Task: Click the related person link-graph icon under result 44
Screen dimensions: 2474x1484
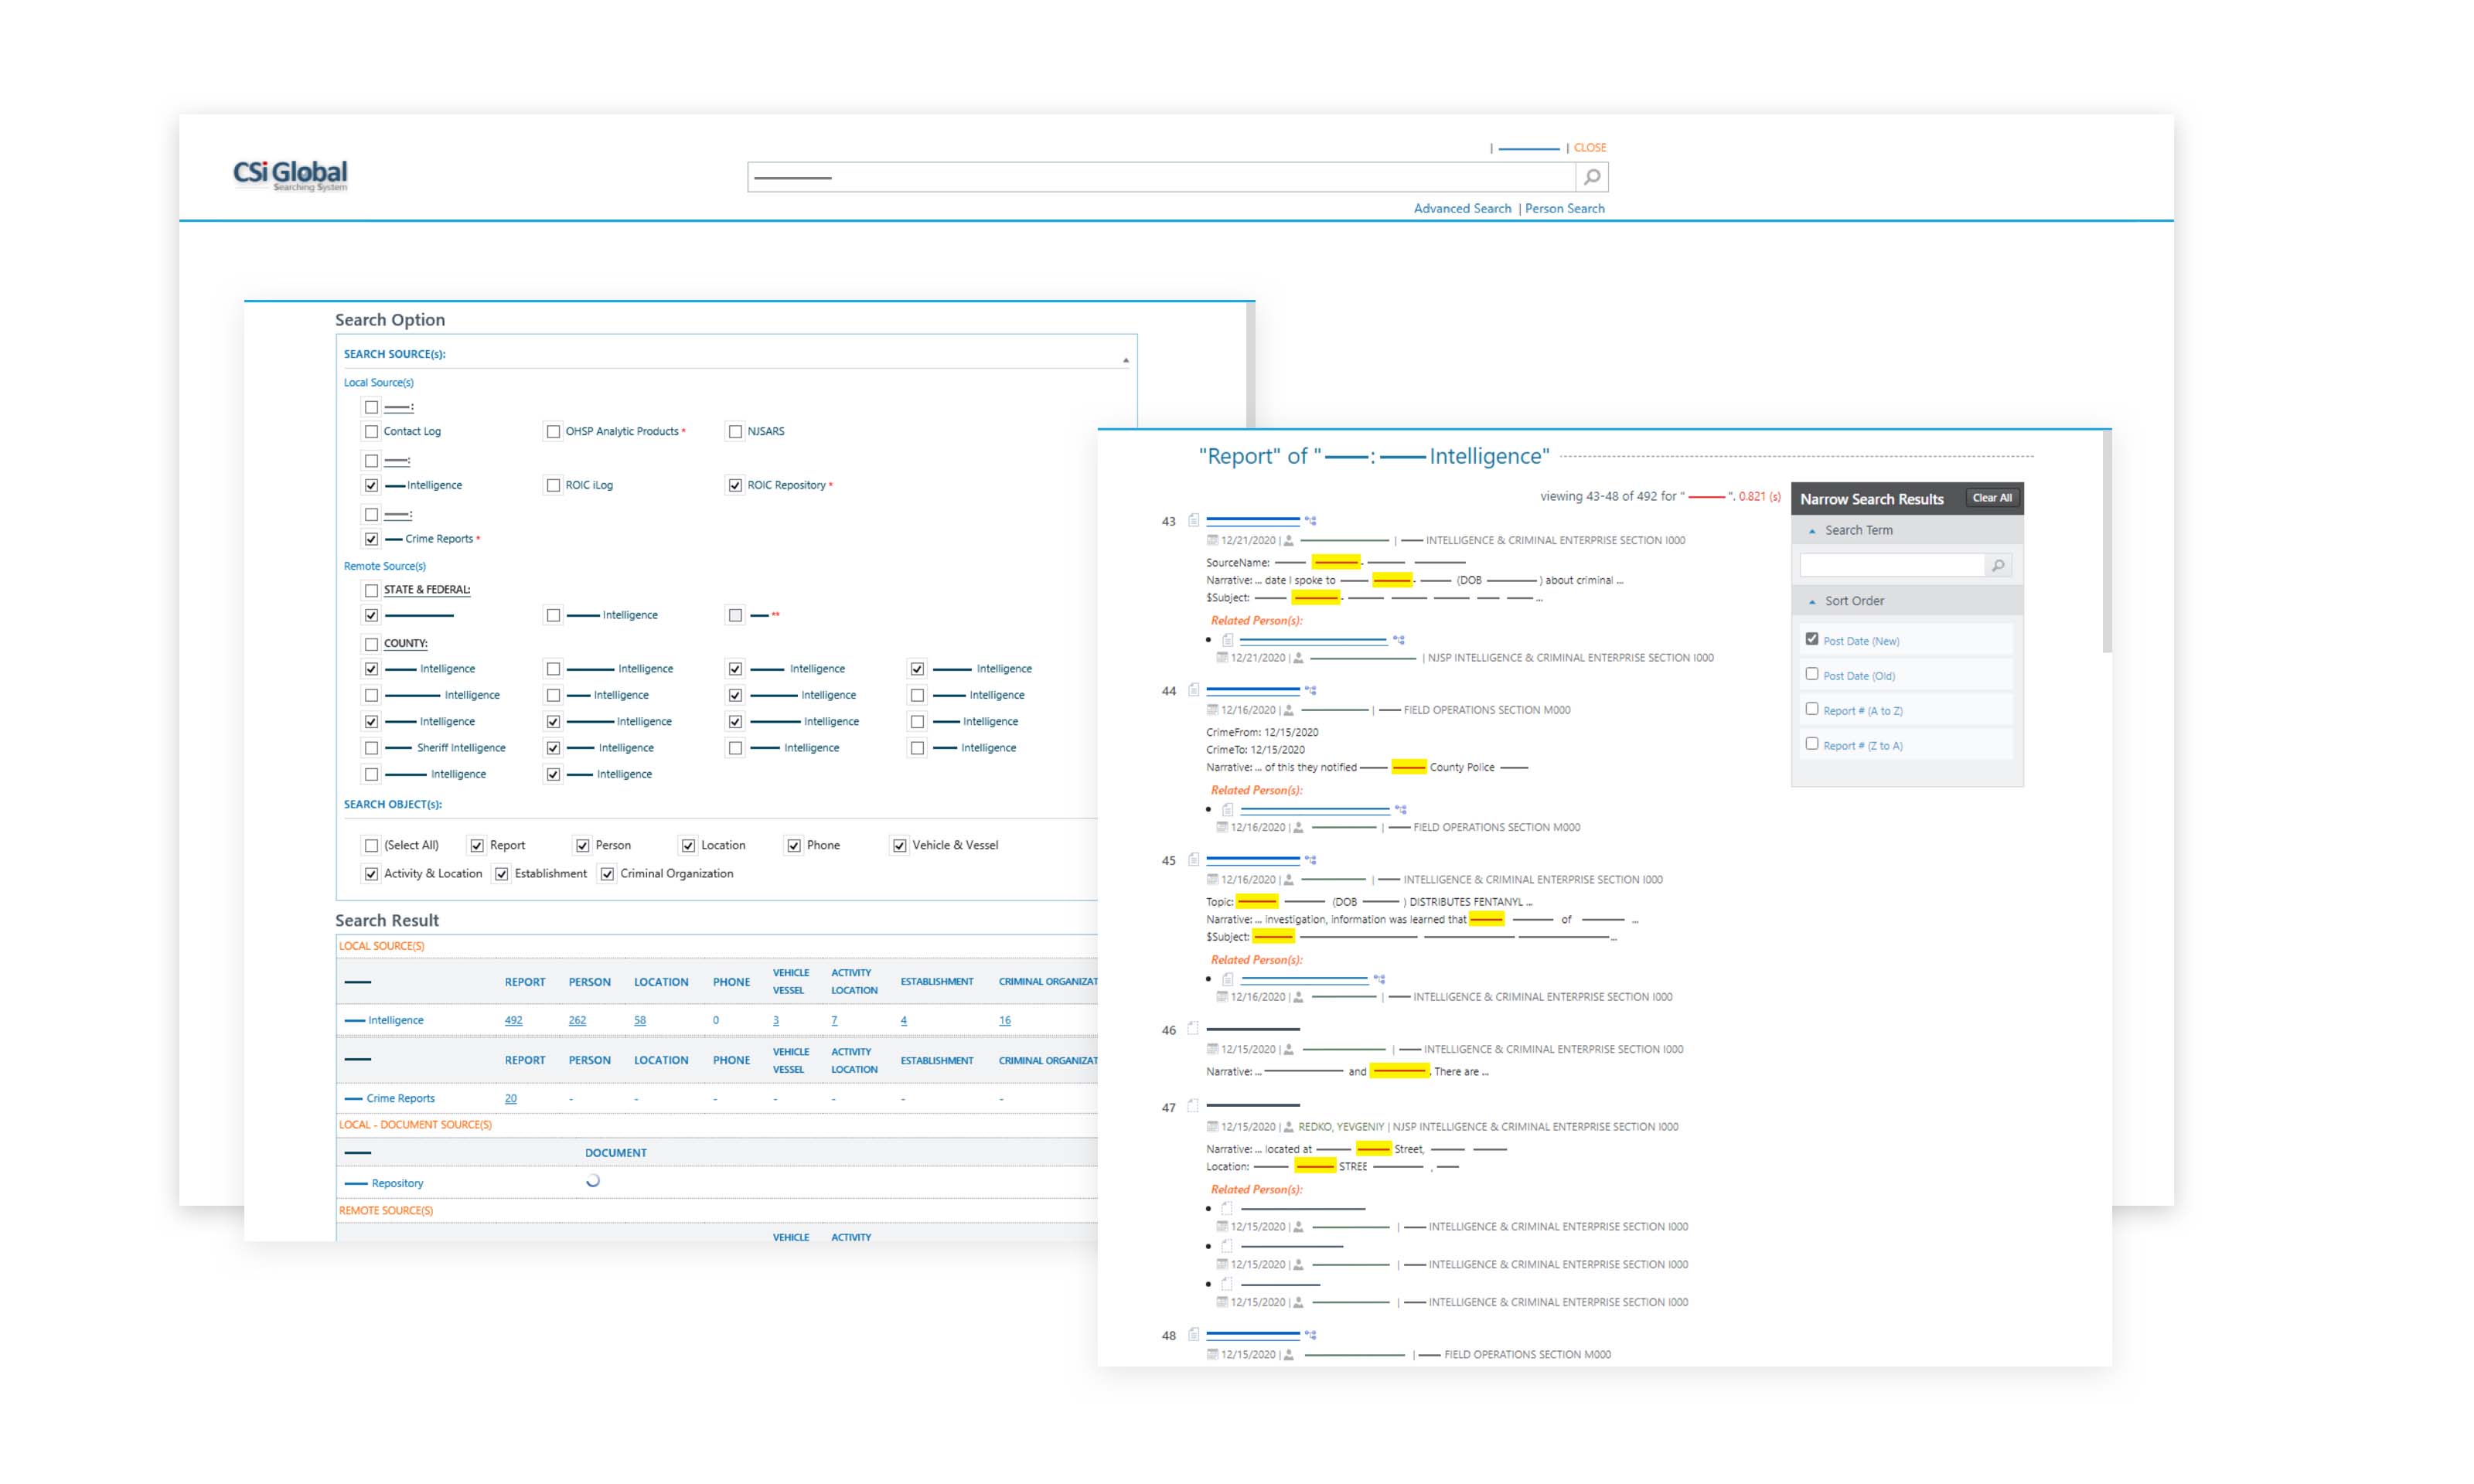Action: (x=1401, y=810)
